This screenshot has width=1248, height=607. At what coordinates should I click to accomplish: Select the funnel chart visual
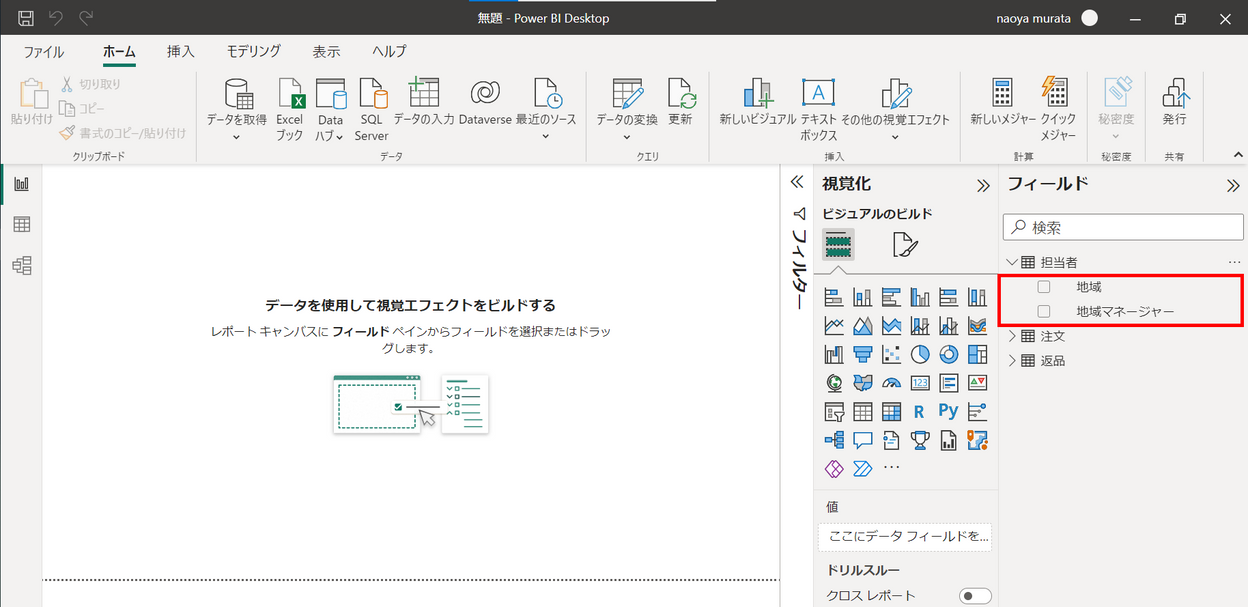click(862, 354)
